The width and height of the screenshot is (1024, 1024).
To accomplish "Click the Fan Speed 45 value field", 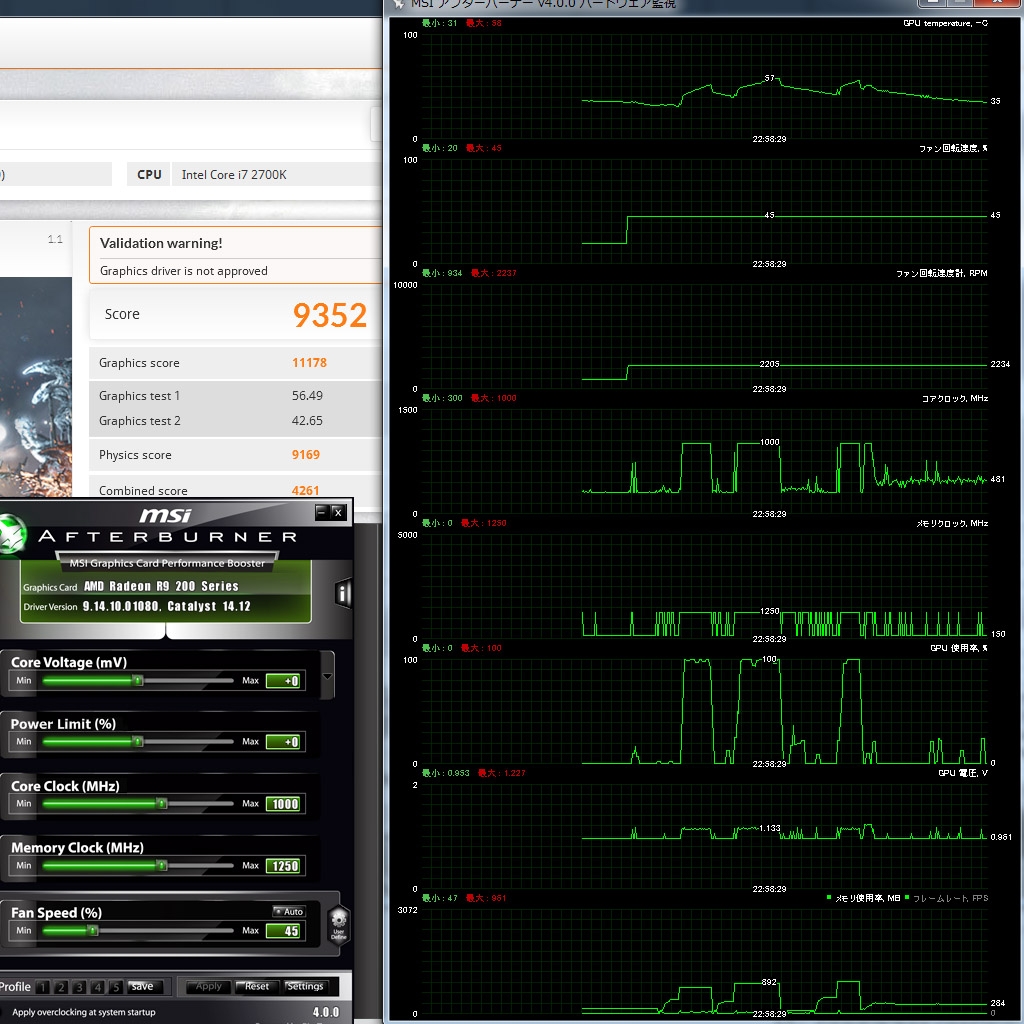I will click(283, 931).
